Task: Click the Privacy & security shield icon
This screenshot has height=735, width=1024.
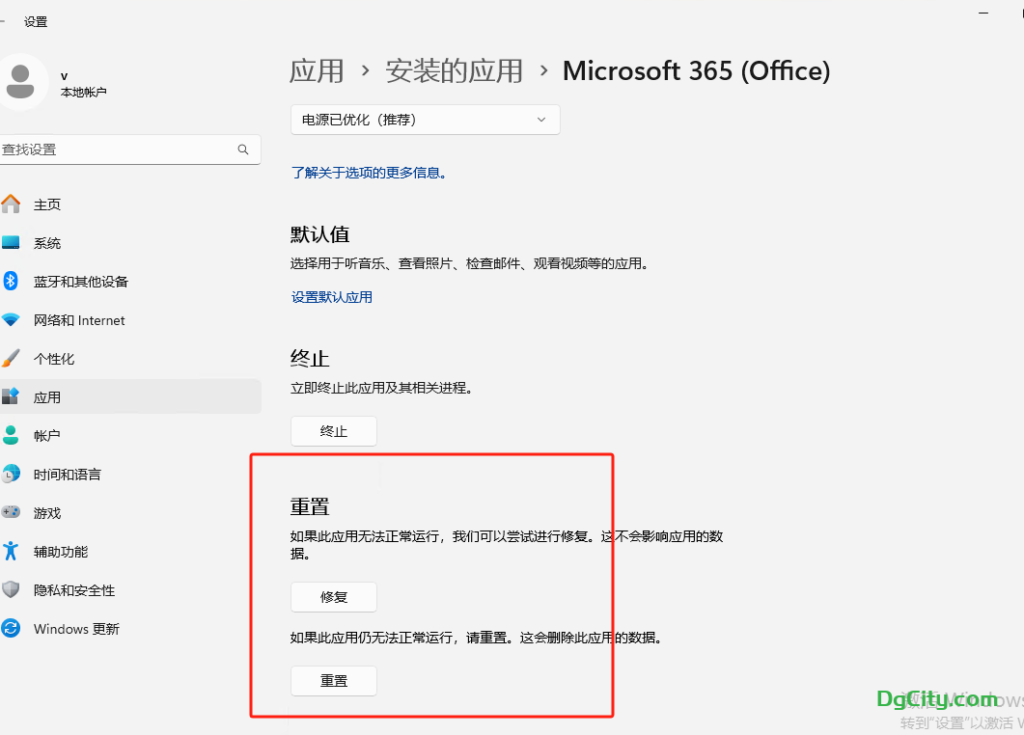Action: point(11,590)
